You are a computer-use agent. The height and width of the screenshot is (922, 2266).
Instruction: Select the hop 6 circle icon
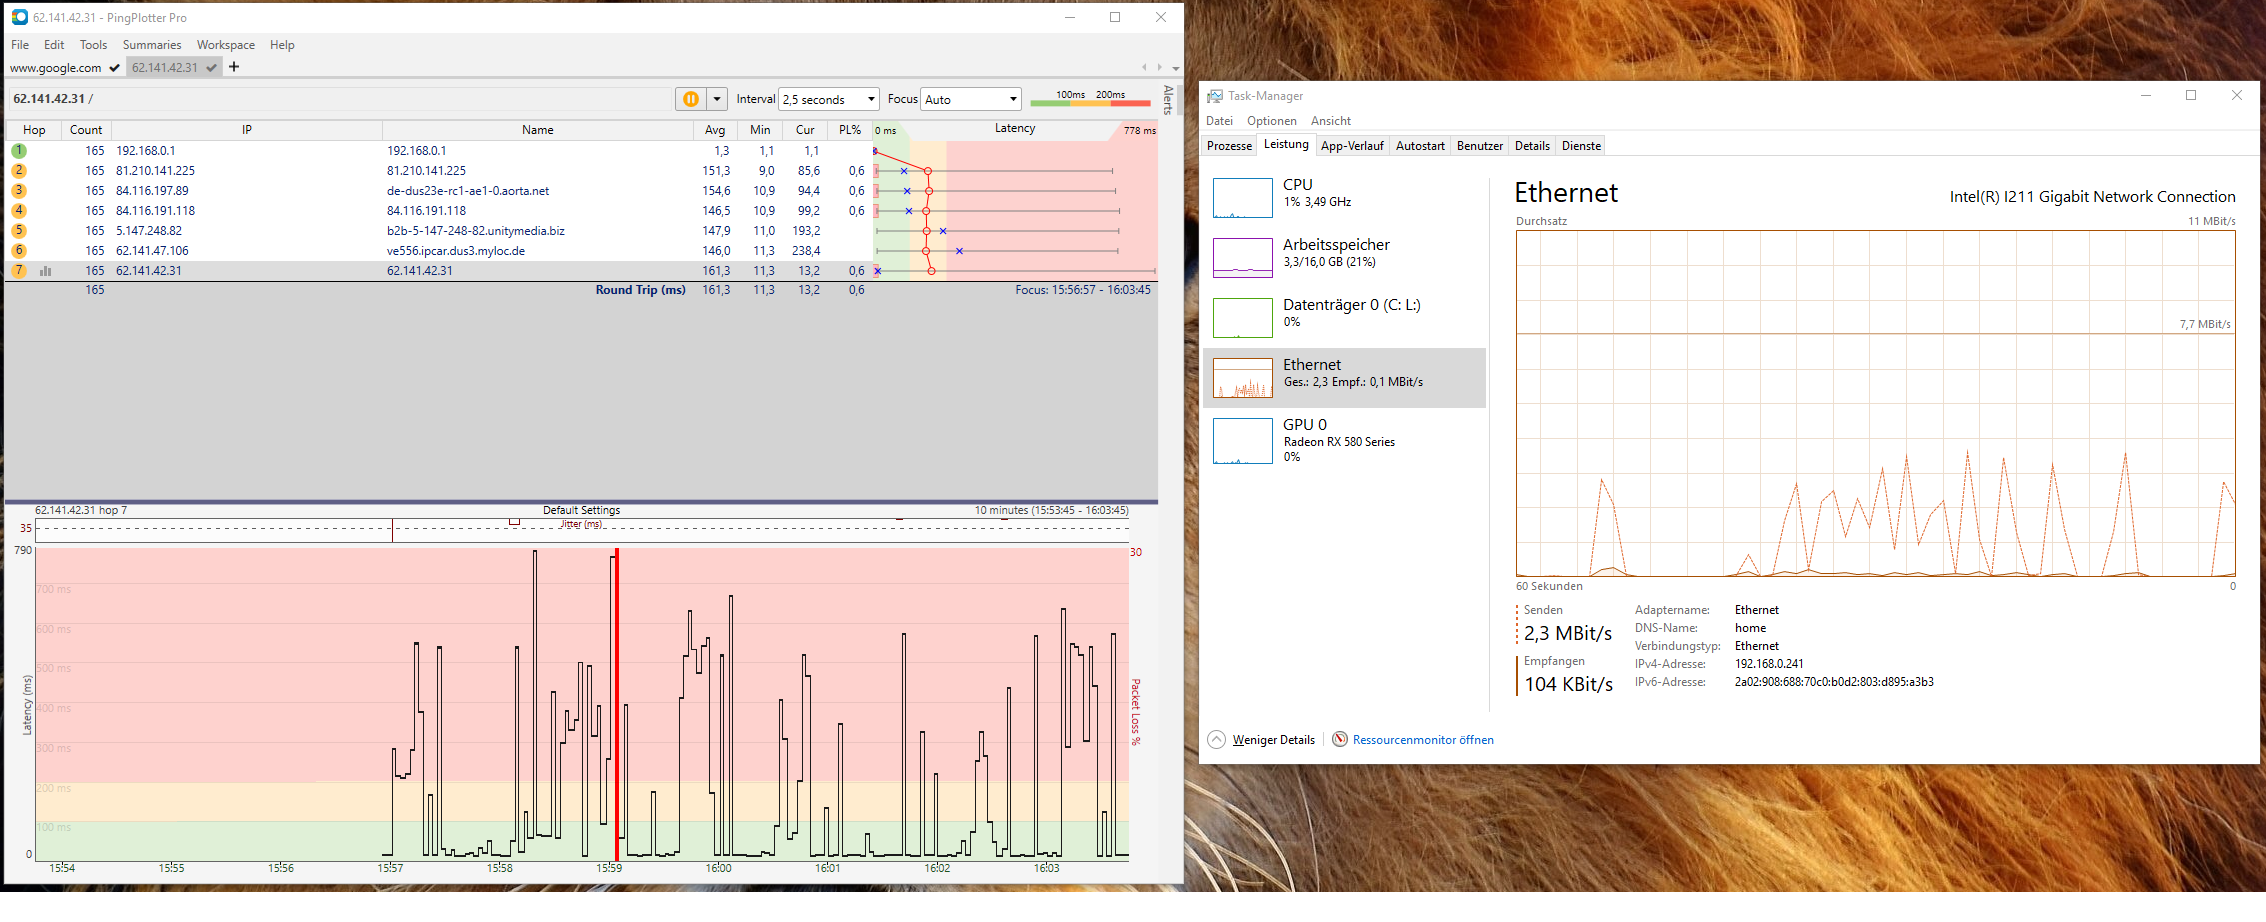[19, 251]
